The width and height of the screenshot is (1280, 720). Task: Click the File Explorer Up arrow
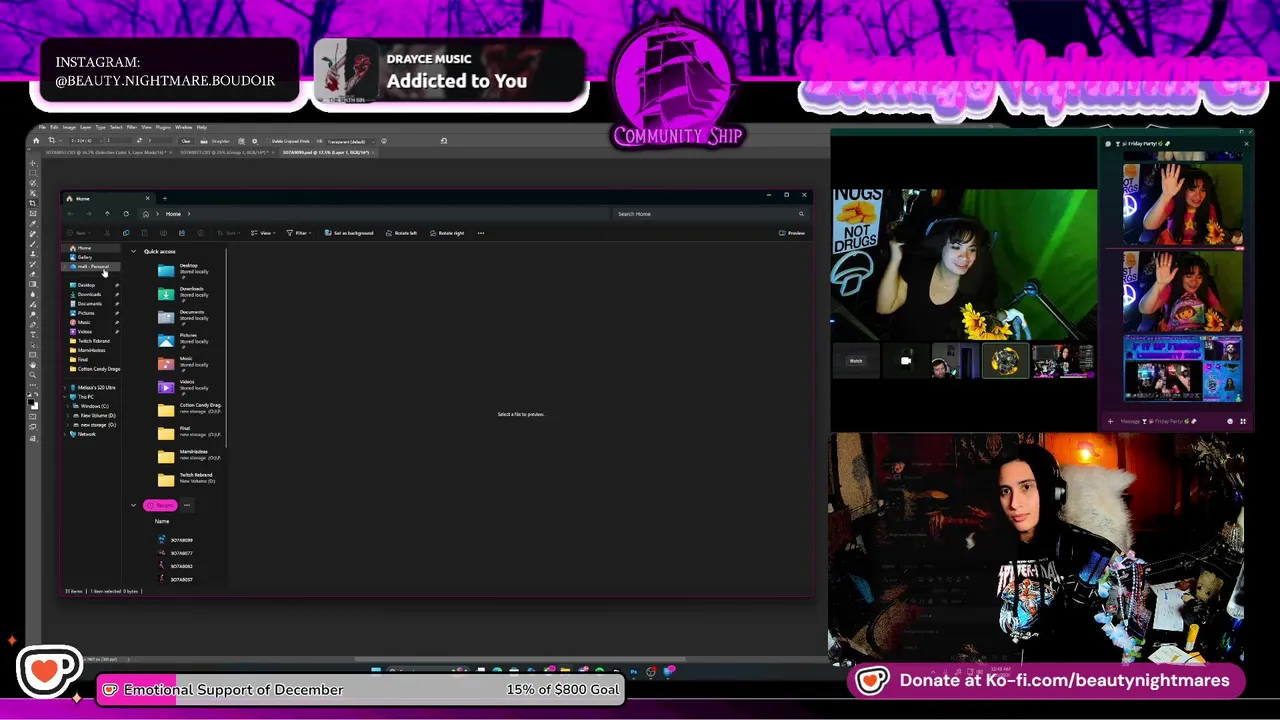tap(107, 214)
